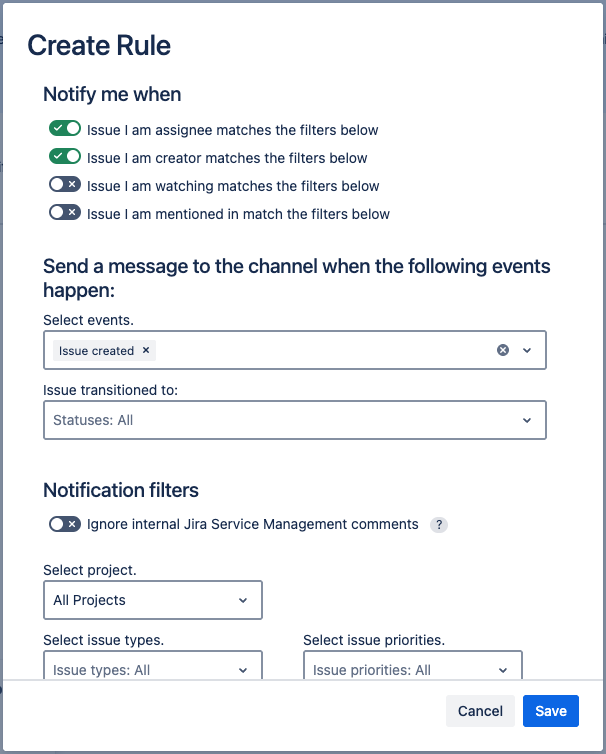The image size is (606, 754).
Task: Click the Save button
Action: [550, 711]
